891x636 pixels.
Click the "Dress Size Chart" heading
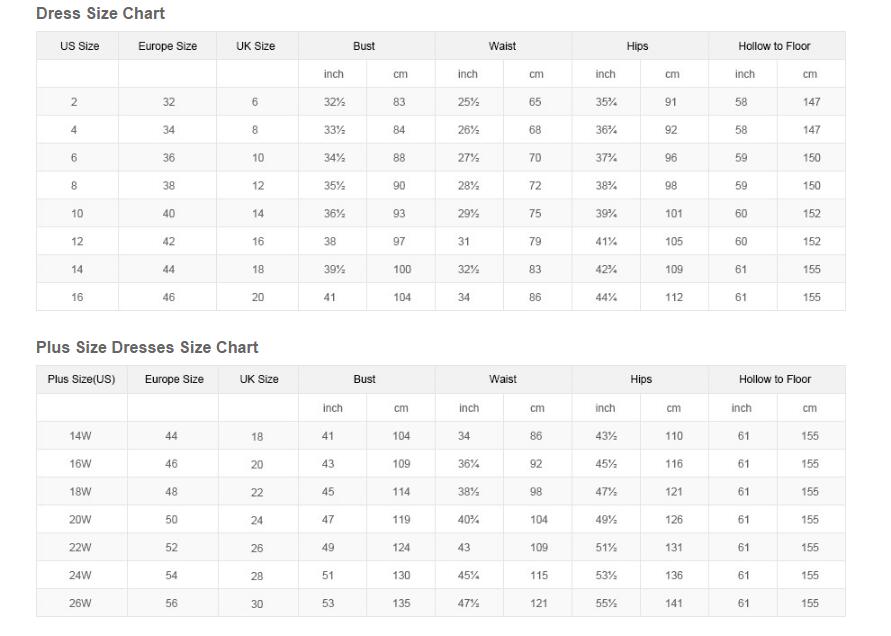(100, 14)
